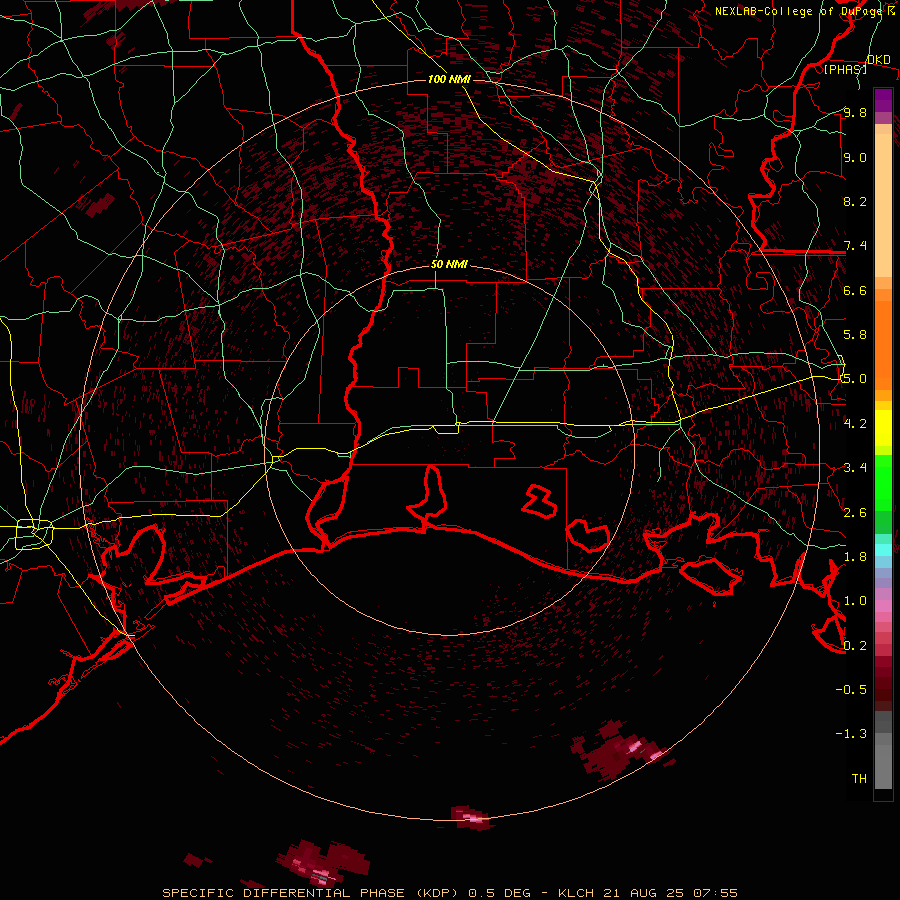900x900 pixels.
Task: Click the small echo at the ring's southern edge
Action: (471, 817)
